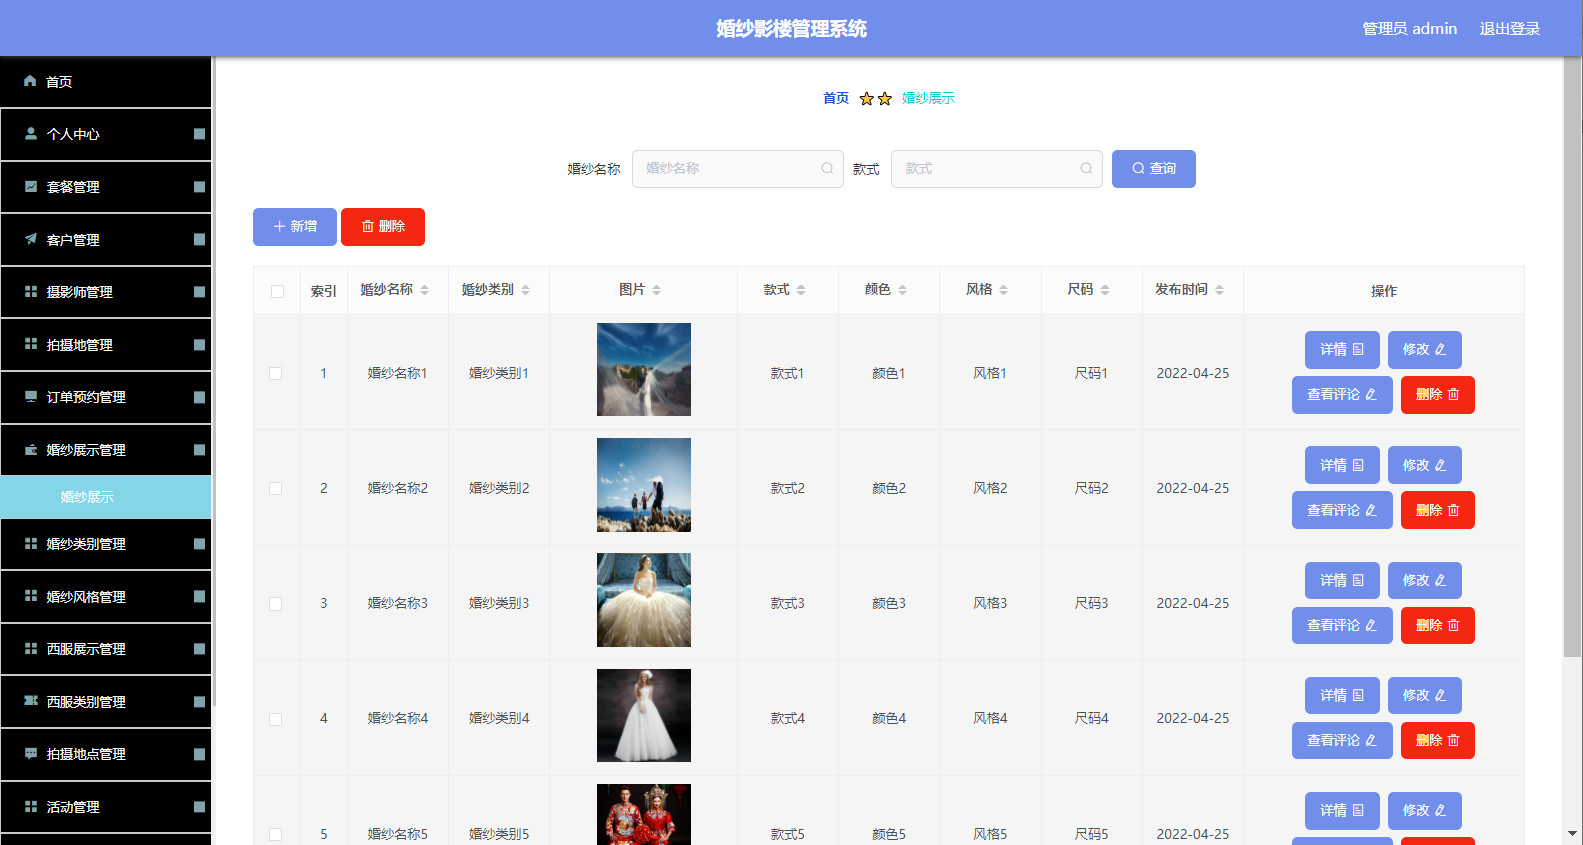
Task: Open 详情 for 婚纱名称1
Action: point(1342,350)
